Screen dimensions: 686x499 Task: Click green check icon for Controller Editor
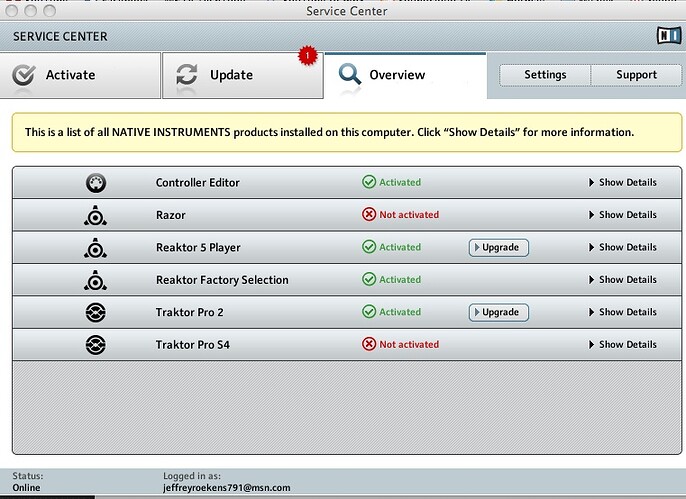point(369,182)
